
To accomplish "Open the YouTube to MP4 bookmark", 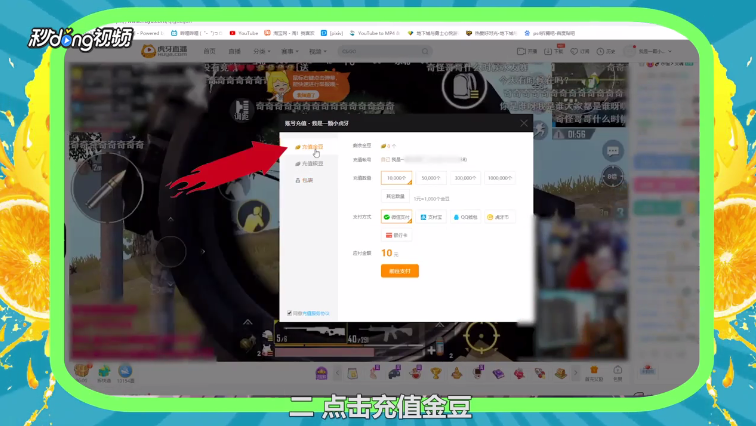I will tap(375, 33).
